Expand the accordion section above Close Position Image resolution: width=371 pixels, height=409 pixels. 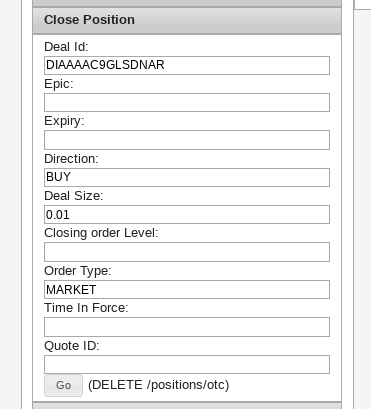coord(187,3)
